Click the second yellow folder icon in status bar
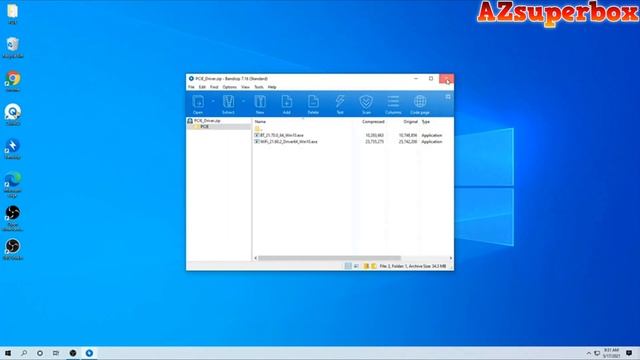Viewport: 640px width, 360px height. point(373,266)
